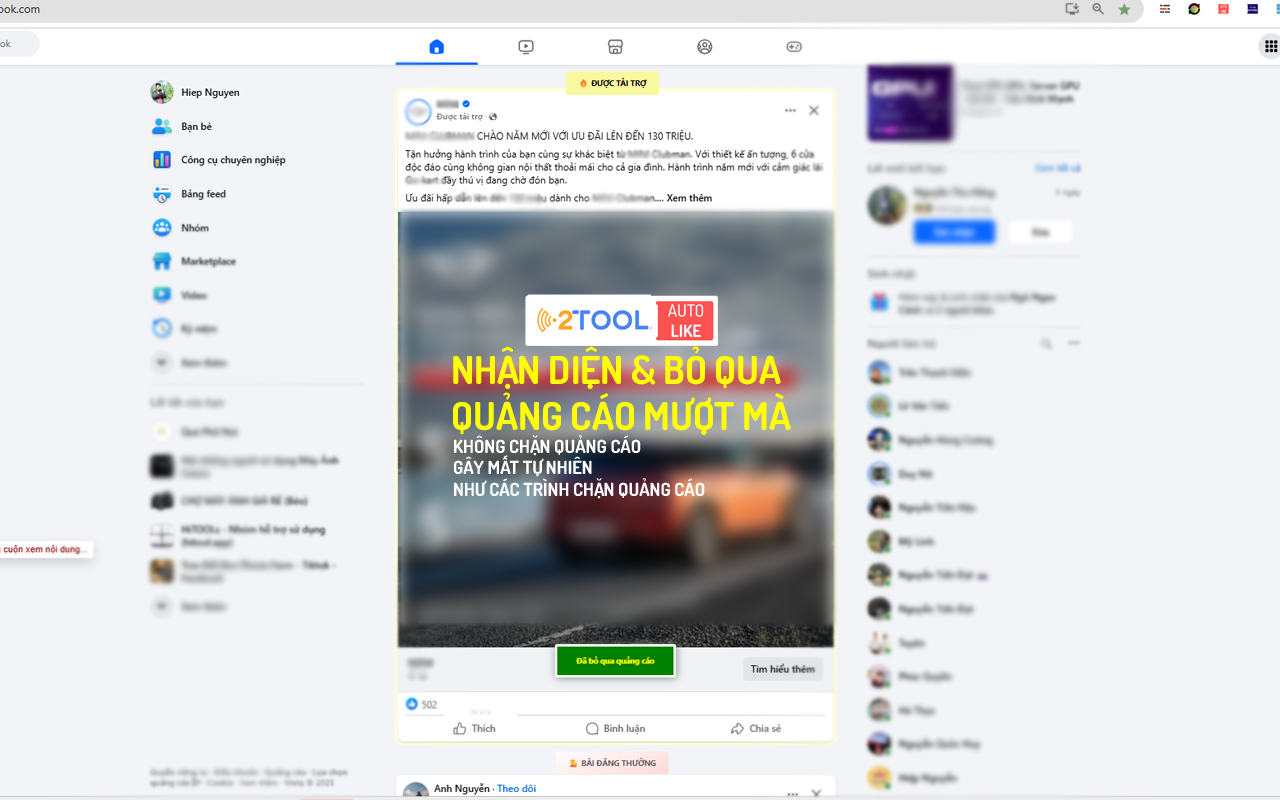Click the Tìm hiểu thêm button
The width and height of the screenshot is (1280, 800).
tap(783, 668)
